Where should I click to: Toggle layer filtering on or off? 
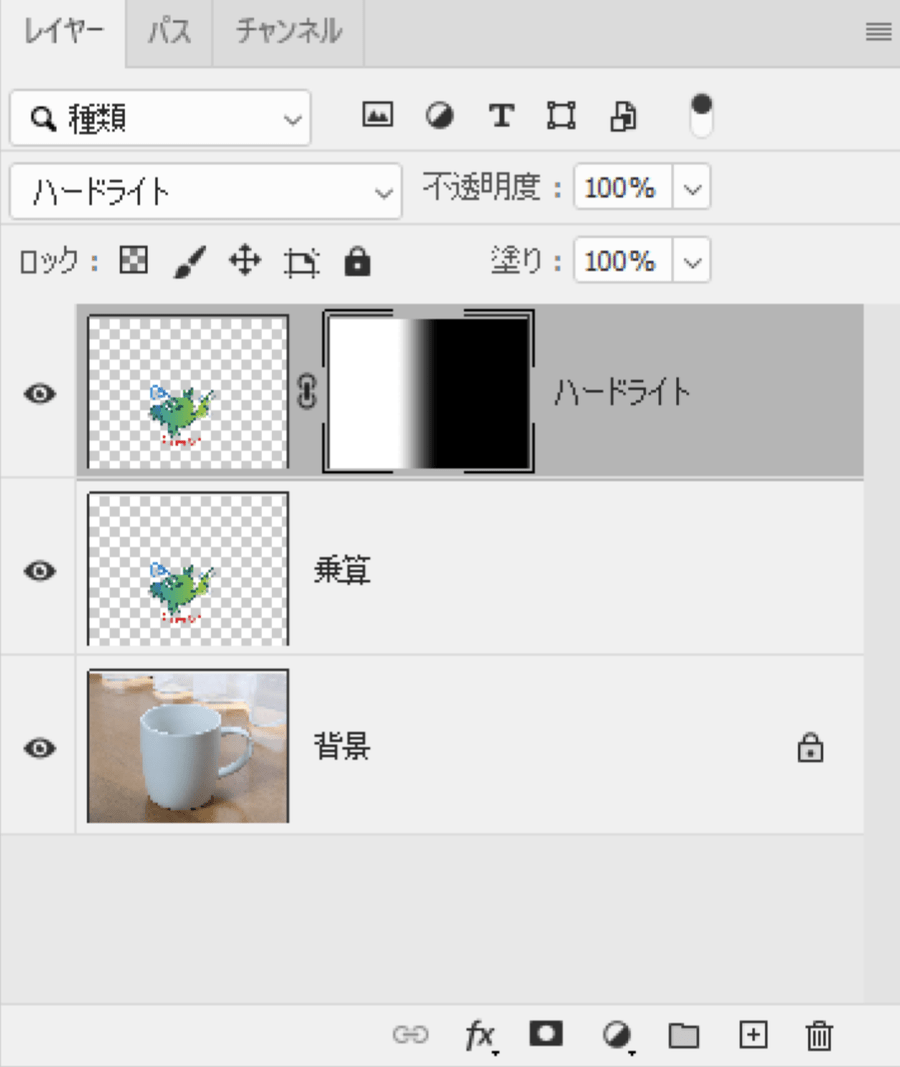click(x=701, y=116)
